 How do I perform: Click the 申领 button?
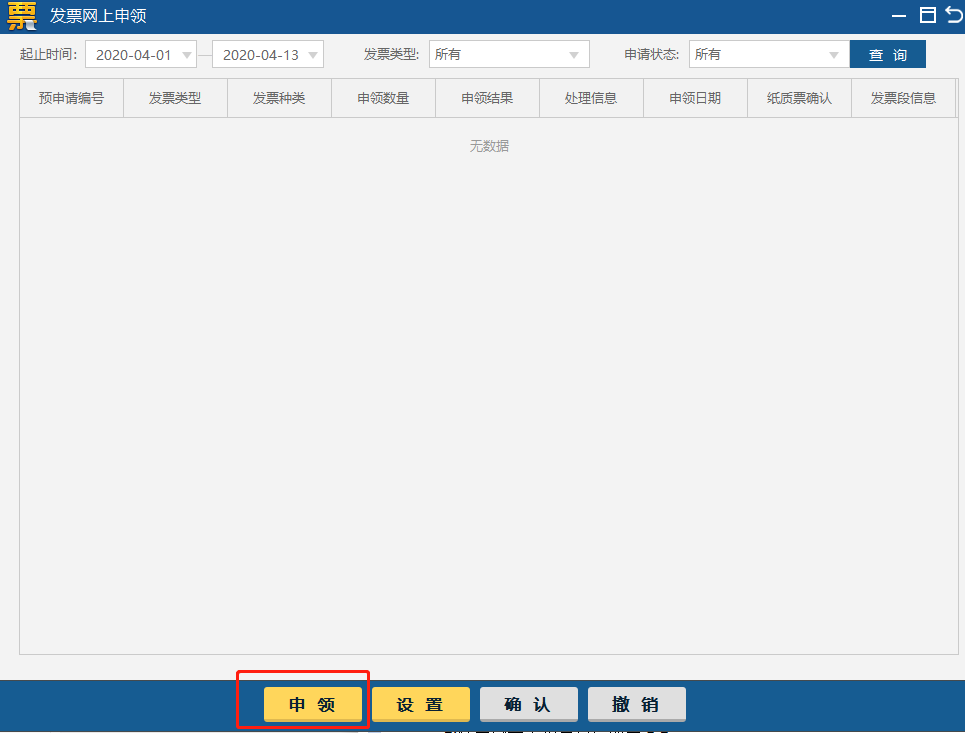[313, 704]
